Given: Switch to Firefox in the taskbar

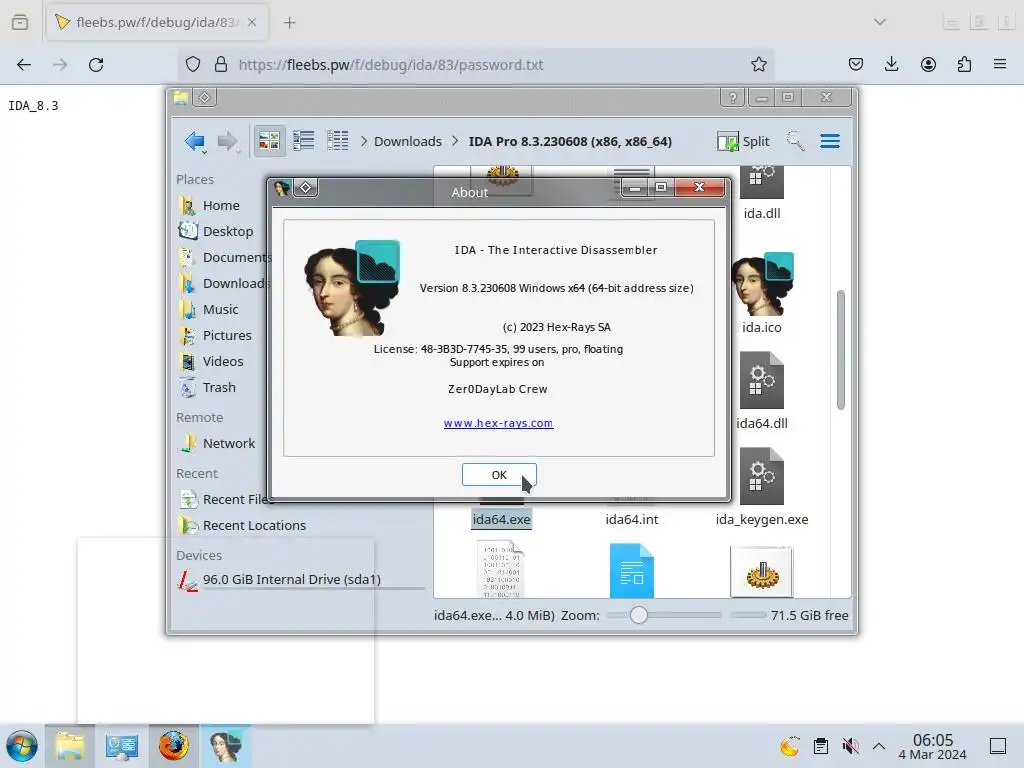Looking at the screenshot, I should coord(174,746).
